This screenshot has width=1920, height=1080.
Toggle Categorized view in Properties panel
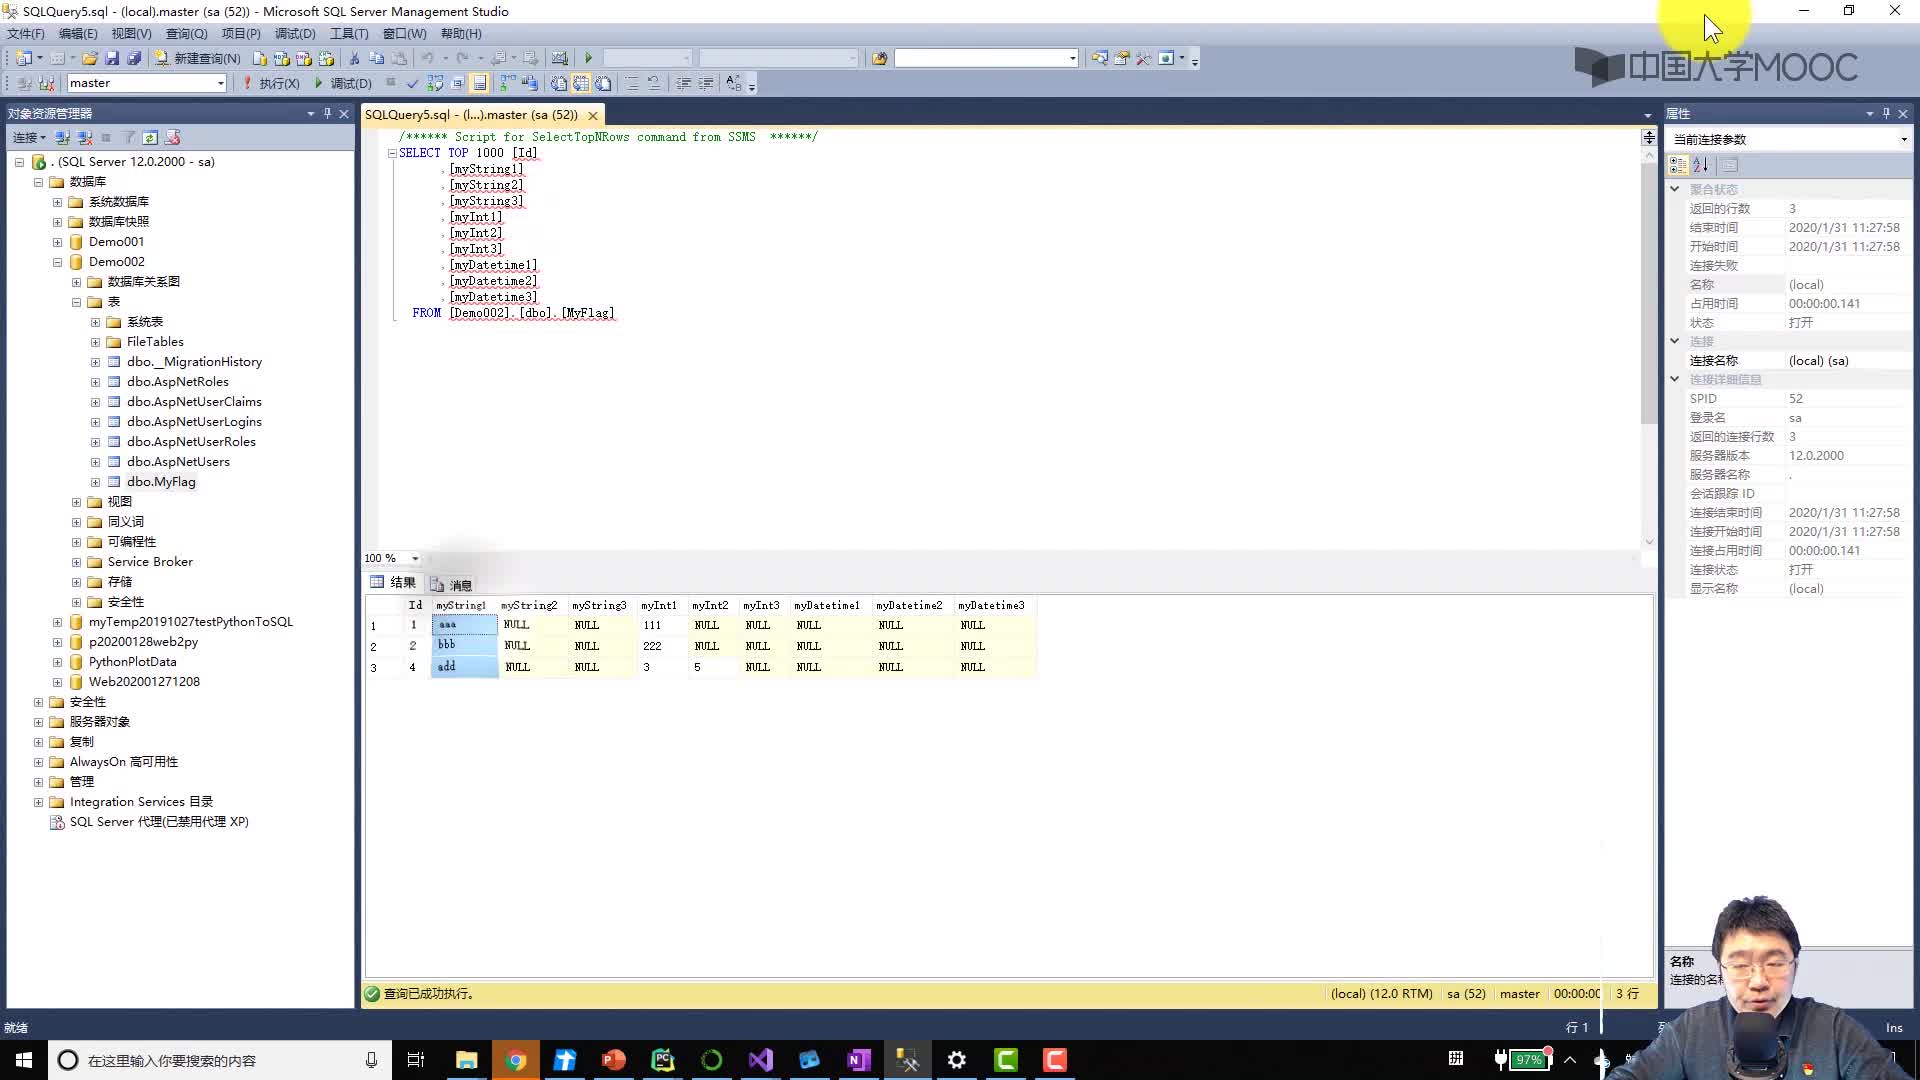(1679, 165)
